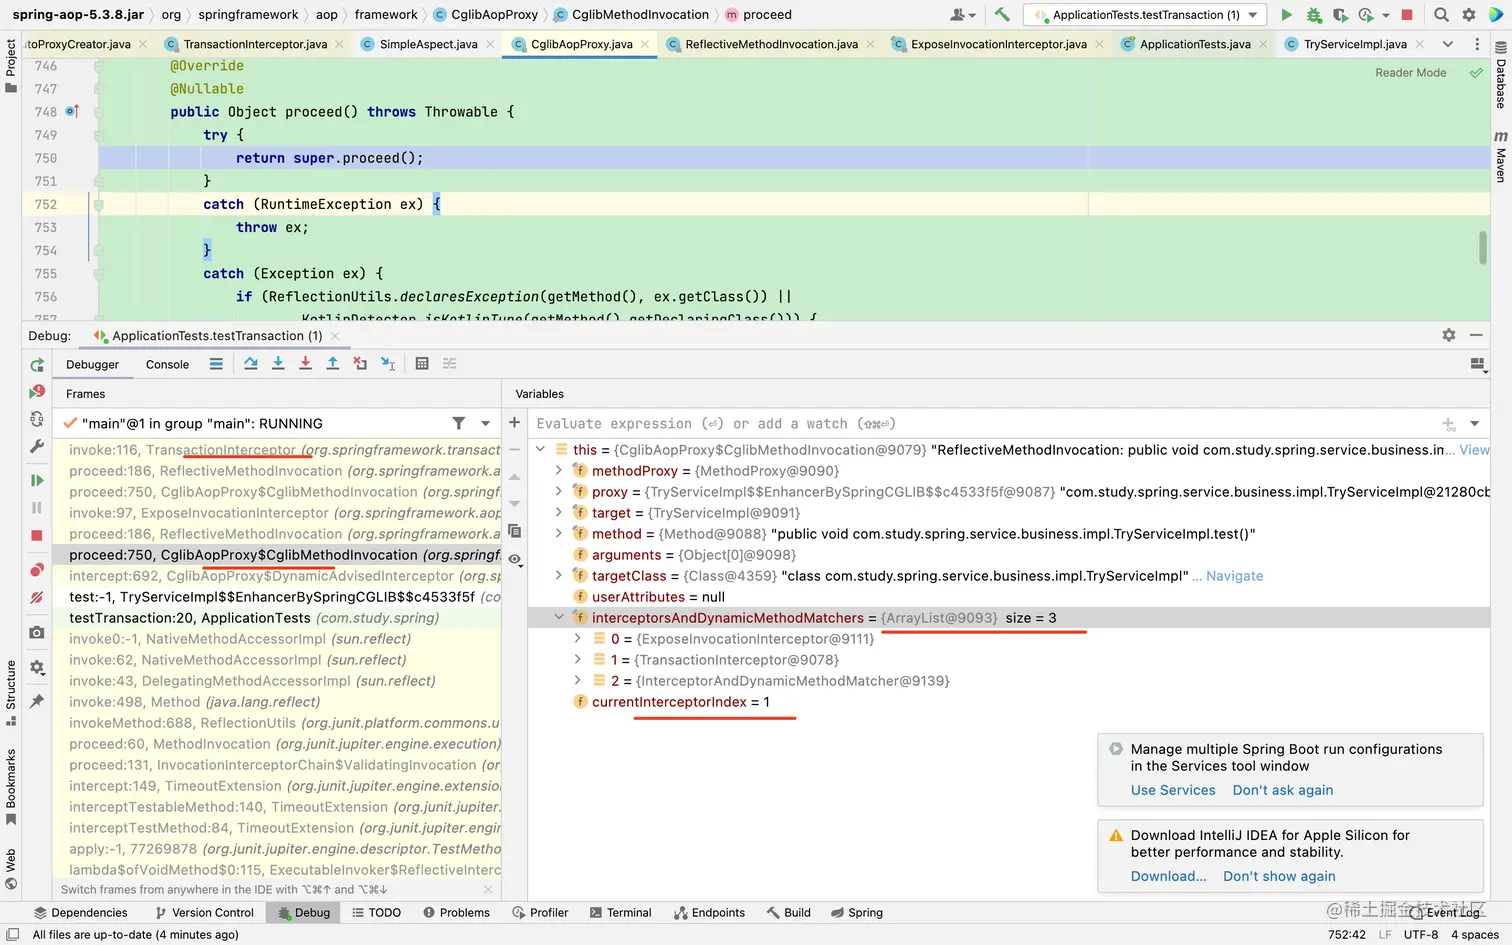Toggle Reader Mode in editor
Viewport: 1512px width, 945px height.
[1410, 73]
